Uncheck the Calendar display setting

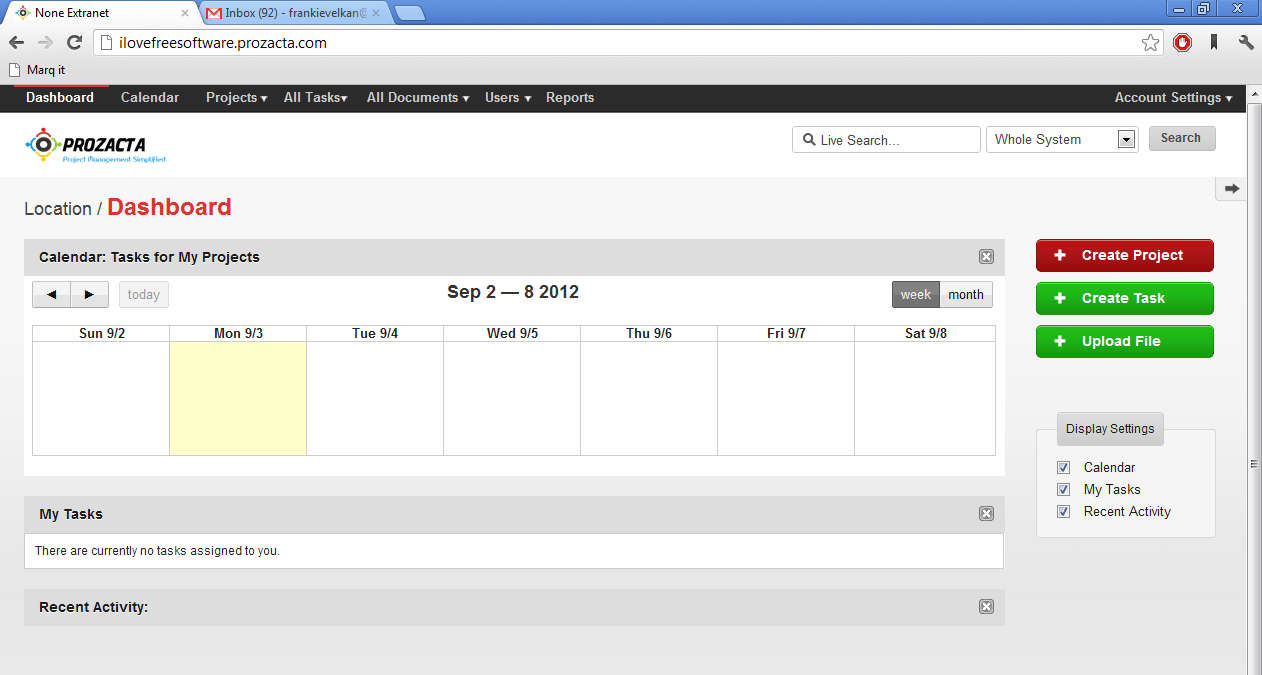pyautogui.click(x=1063, y=468)
